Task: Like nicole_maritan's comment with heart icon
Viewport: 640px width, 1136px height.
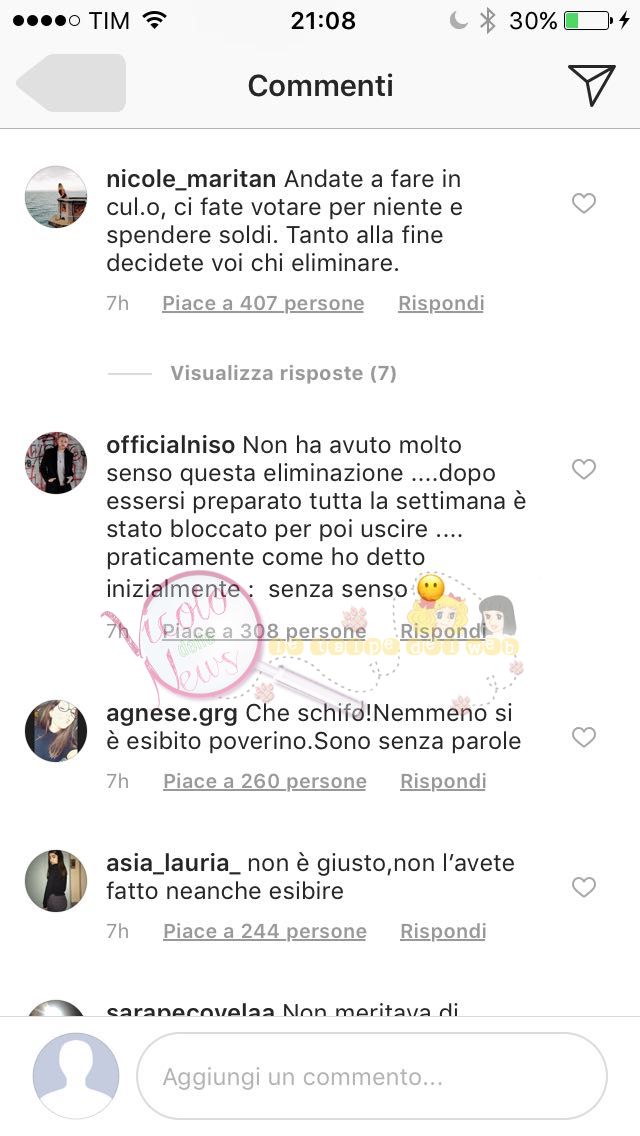Action: point(583,203)
